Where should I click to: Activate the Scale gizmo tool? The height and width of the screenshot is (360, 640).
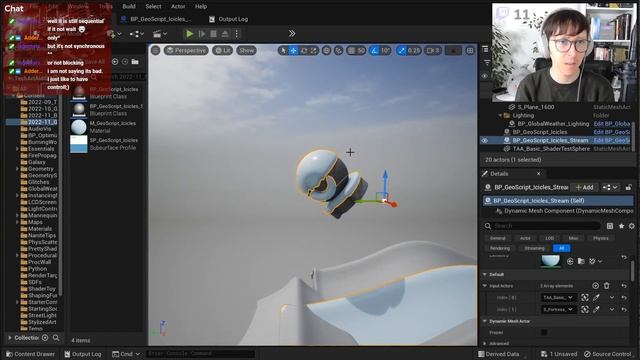pos(313,51)
